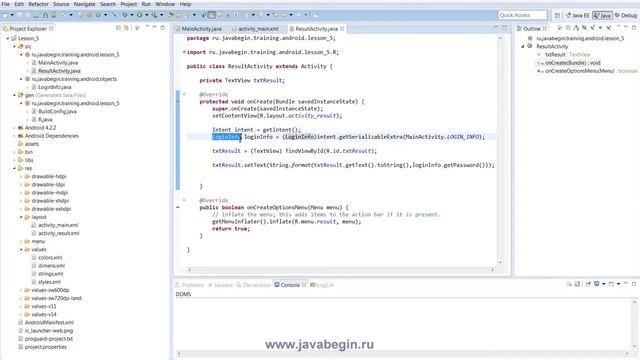The width and height of the screenshot is (640, 360).
Task: Select the Java perspective button
Action: coord(602,16)
